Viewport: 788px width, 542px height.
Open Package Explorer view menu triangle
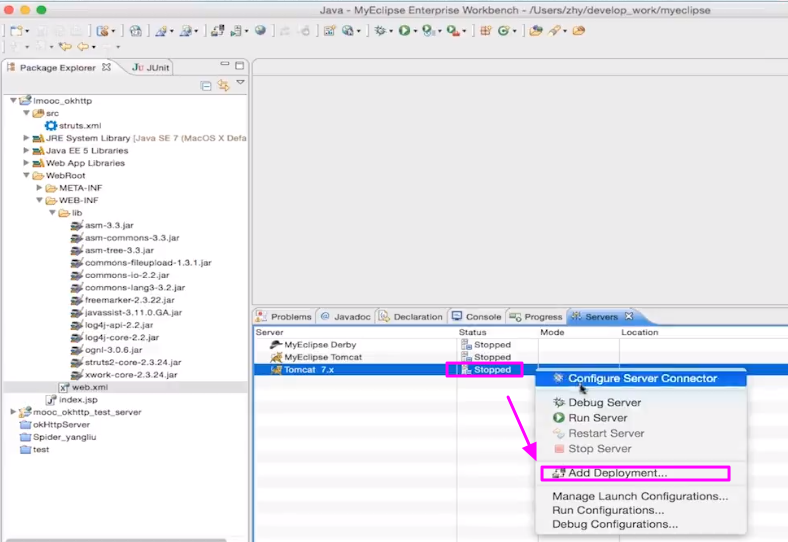point(240,84)
